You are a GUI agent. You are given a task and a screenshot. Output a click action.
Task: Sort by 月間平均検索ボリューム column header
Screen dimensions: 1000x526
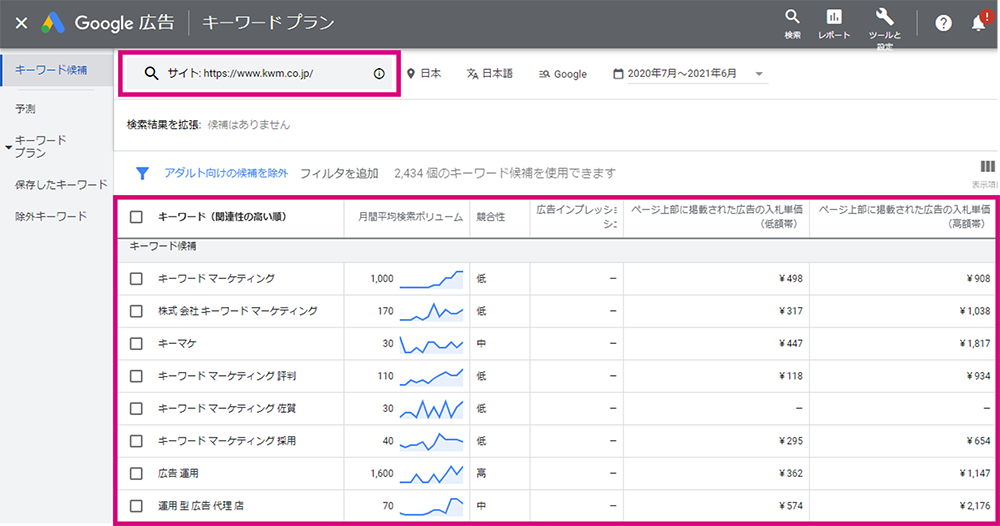(410, 217)
